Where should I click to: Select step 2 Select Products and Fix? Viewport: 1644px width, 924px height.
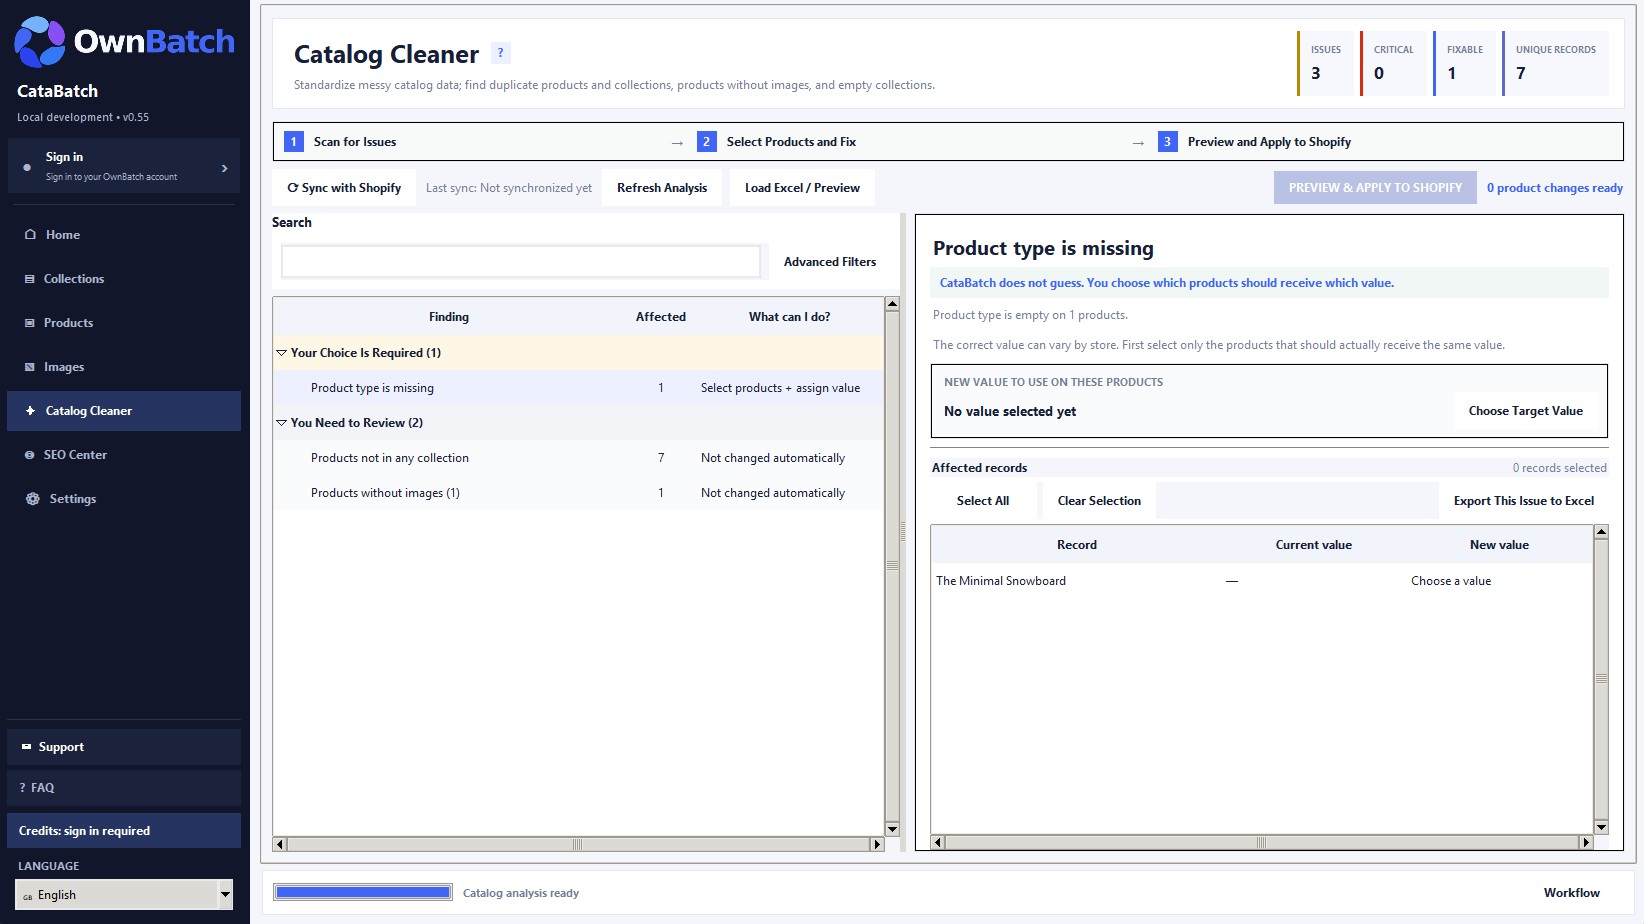(777, 142)
